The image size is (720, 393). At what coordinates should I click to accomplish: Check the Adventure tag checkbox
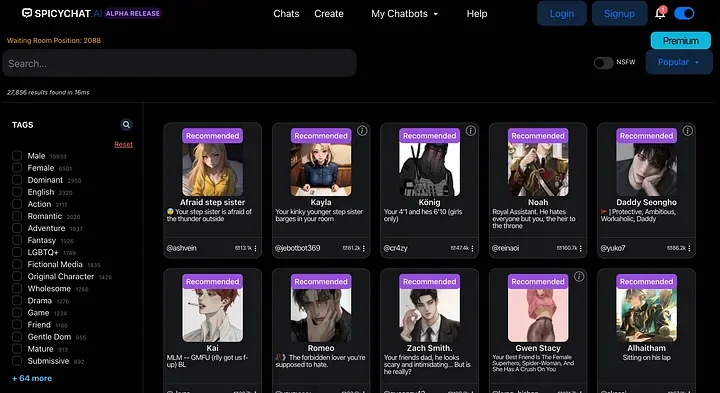pyautogui.click(x=17, y=228)
